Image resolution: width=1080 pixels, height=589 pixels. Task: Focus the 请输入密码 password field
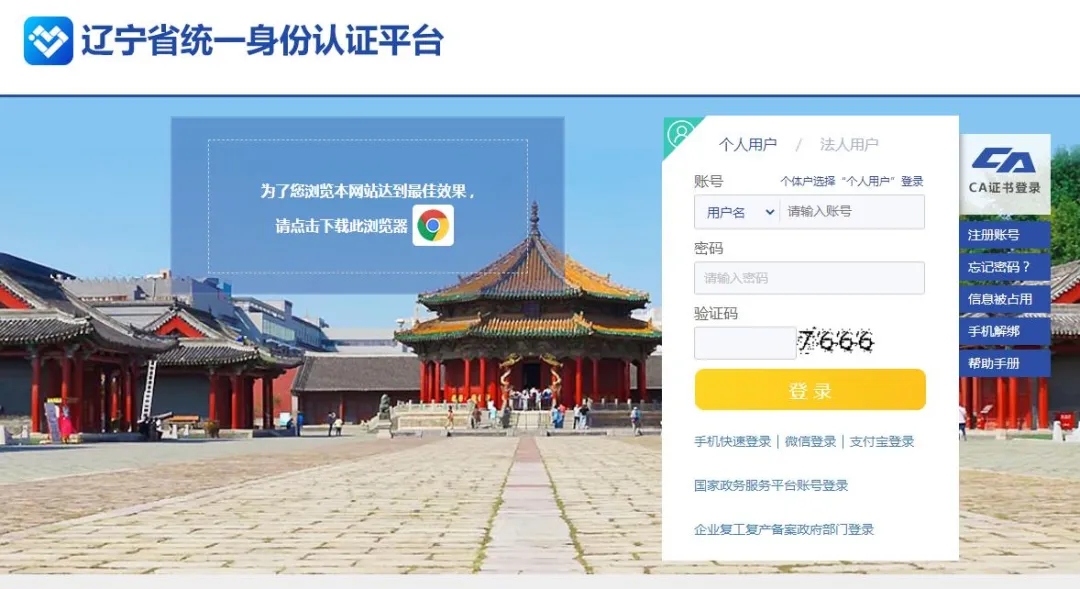pos(809,278)
